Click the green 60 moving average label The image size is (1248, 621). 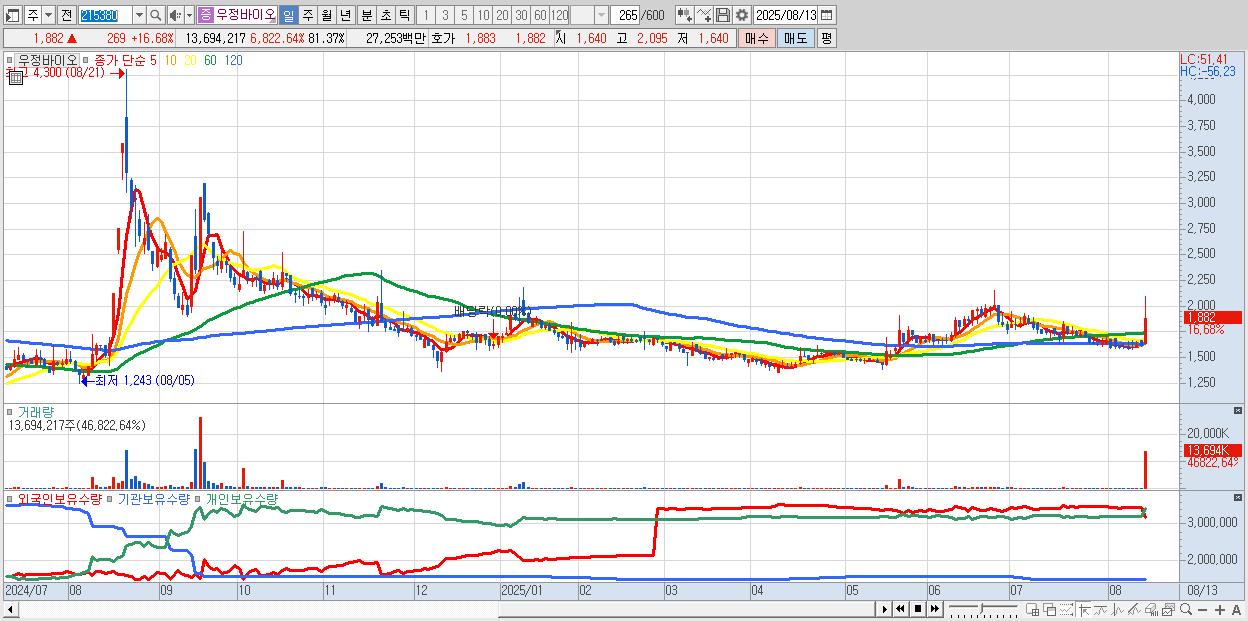[x=210, y=60]
